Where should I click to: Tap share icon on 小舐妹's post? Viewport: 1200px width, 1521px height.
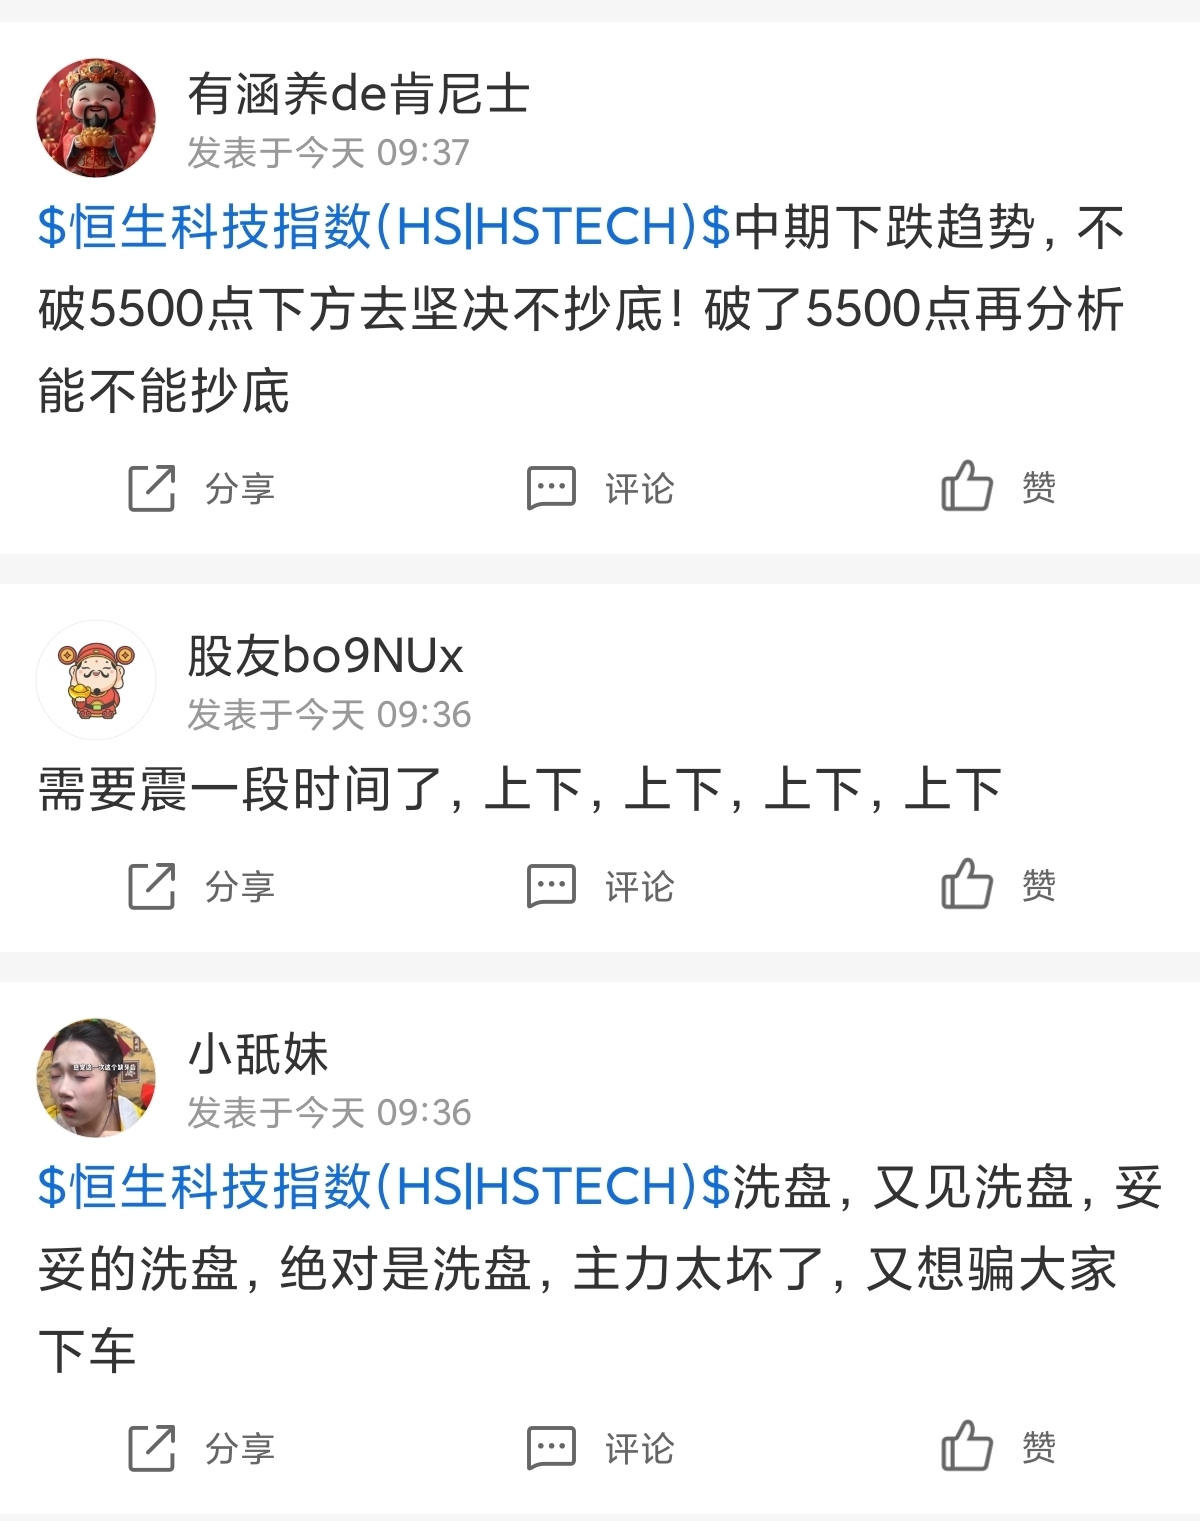[x=152, y=1448]
